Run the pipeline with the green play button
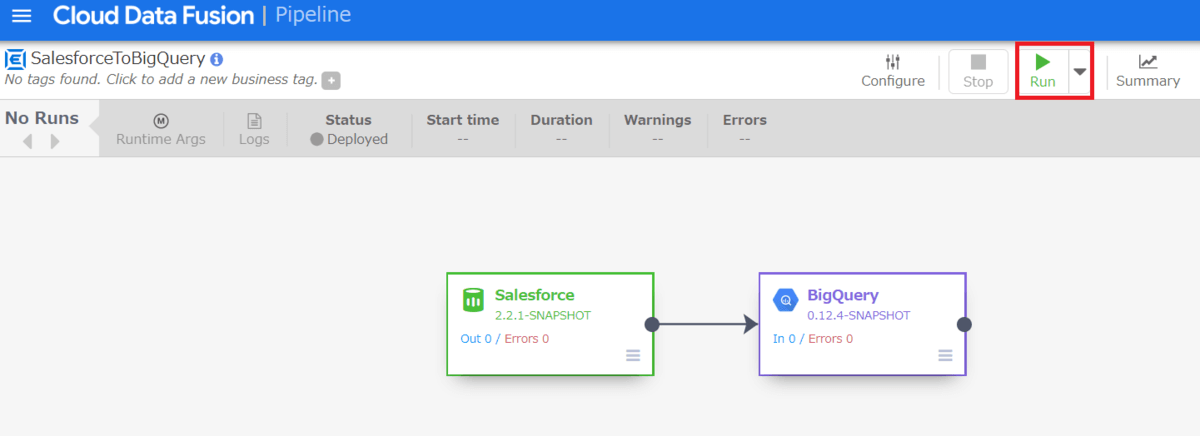The height and width of the screenshot is (436, 1200). pos(1043,71)
